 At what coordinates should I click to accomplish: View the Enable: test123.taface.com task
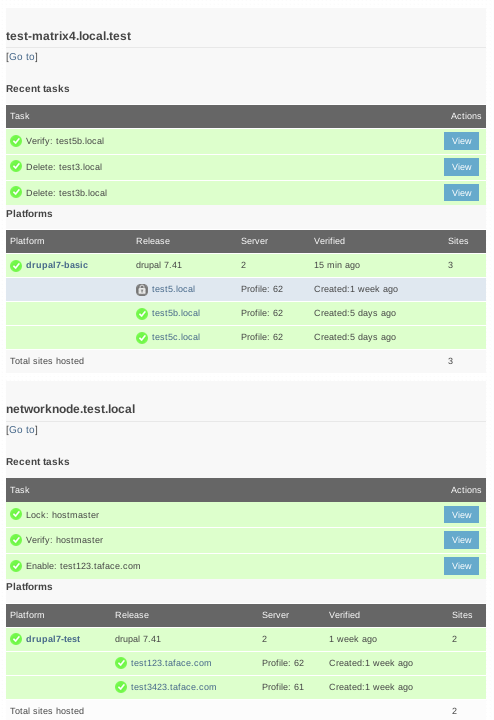click(x=461, y=566)
